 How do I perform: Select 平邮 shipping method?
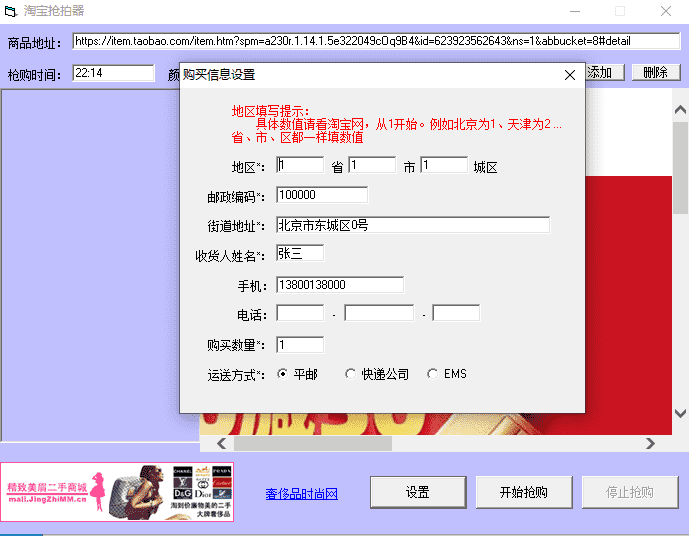click(283, 374)
